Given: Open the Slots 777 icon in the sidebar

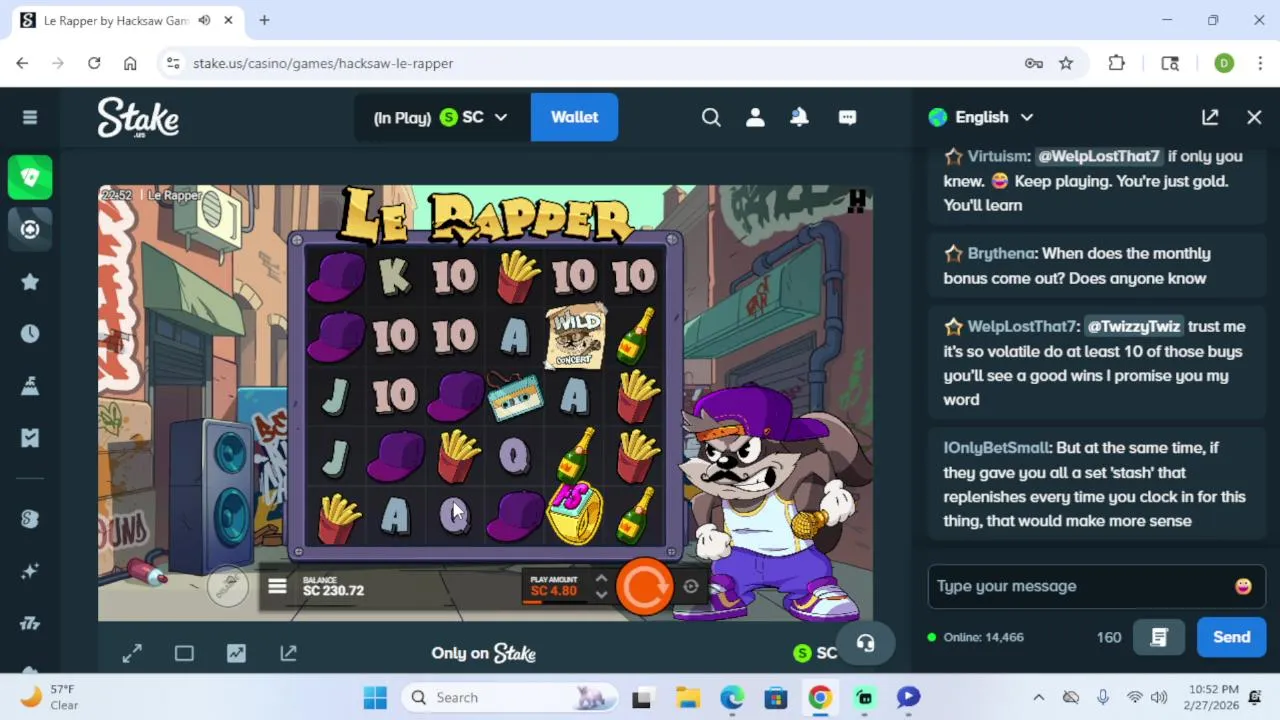Looking at the screenshot, I should (x=30, y=623).
